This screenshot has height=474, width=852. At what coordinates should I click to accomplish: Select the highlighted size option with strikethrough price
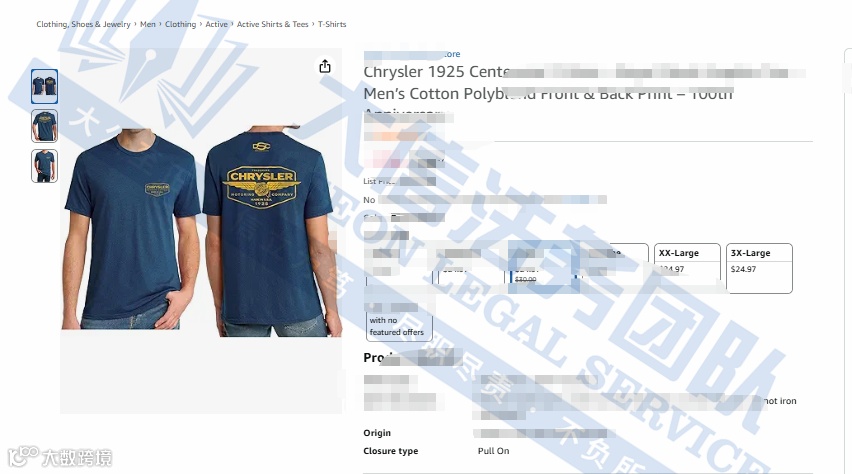pyautogui.click(x=542, y=267)
